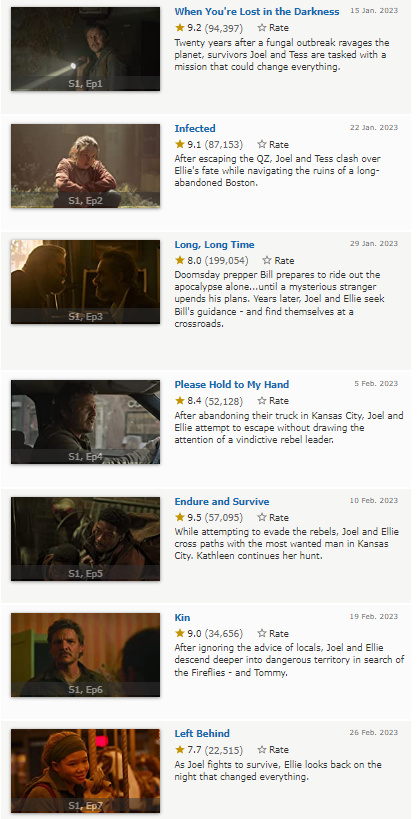Go to the Long, Long Time episode page
419x819 pixels.
point(214,244)
